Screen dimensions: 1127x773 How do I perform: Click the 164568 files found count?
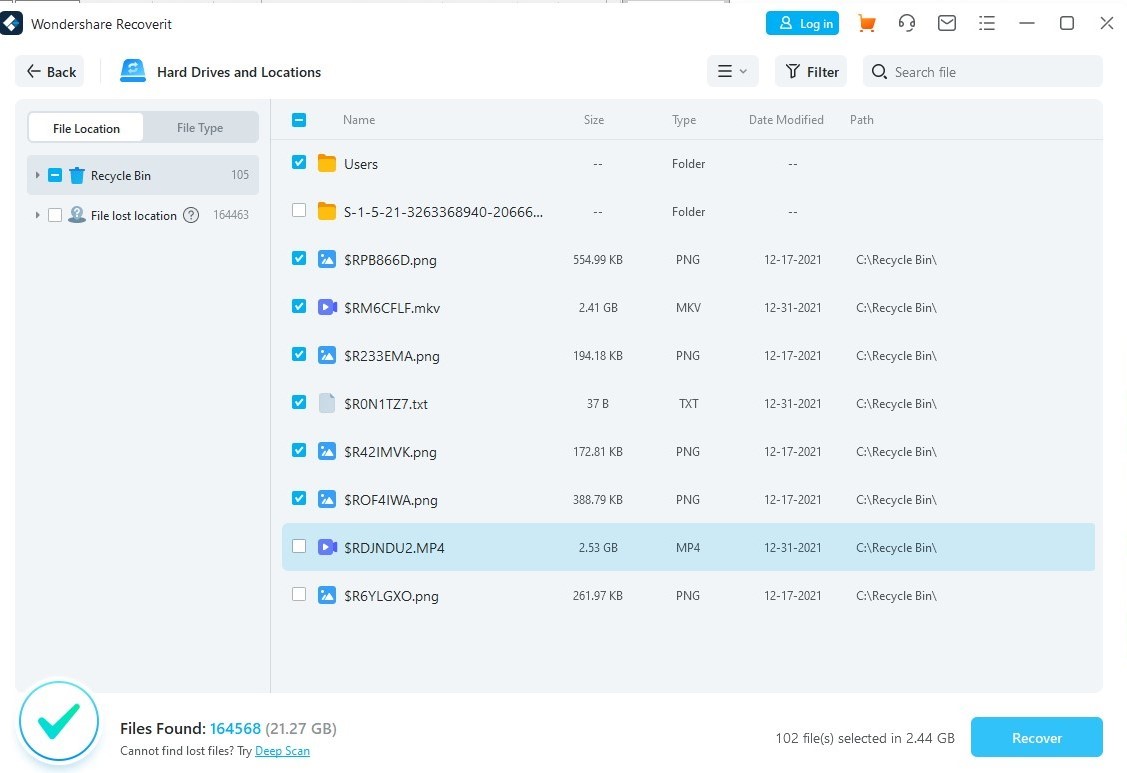235,728
